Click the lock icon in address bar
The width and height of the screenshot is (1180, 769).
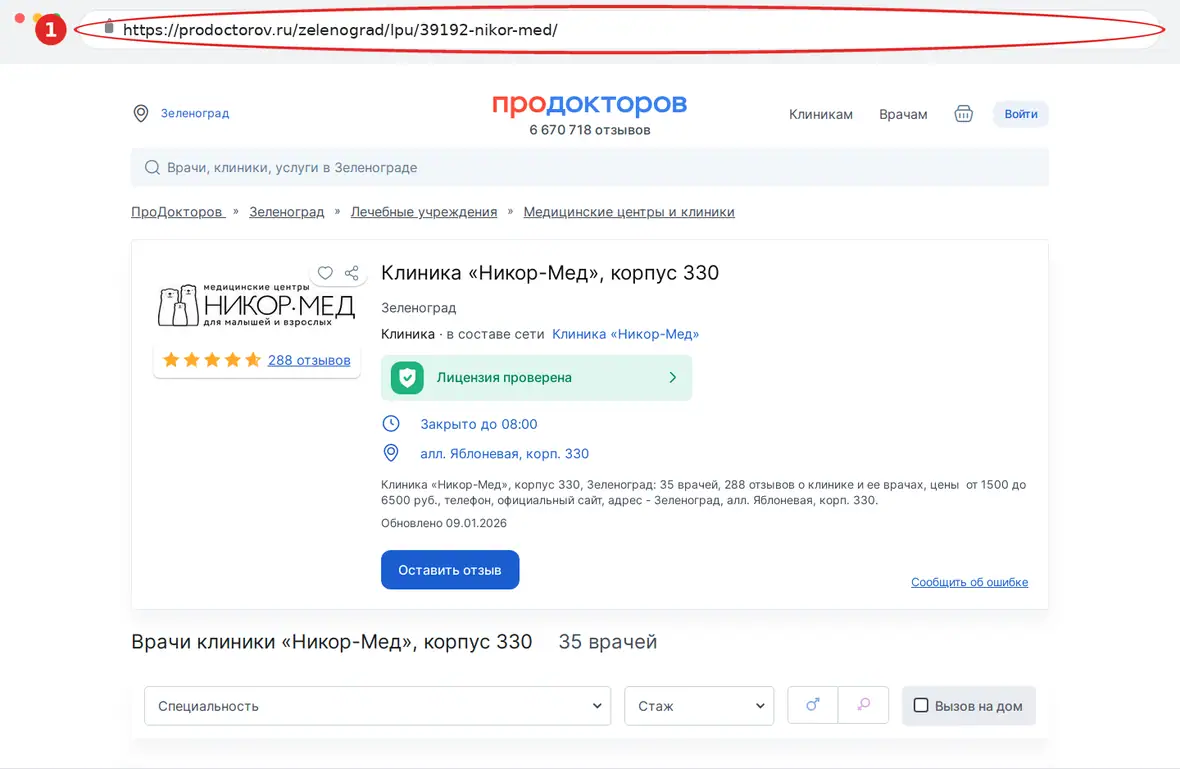[x=109, y=27]
